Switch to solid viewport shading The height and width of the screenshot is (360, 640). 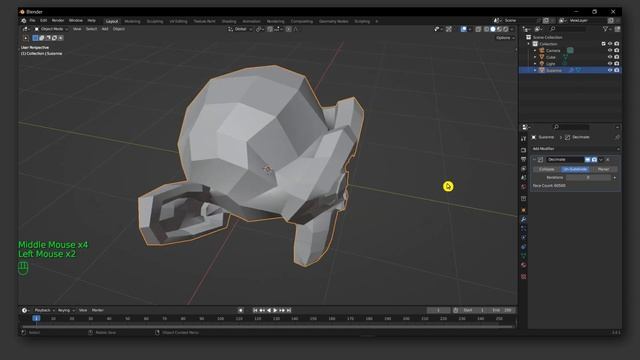pyautogui.click(x=493, y=29)
